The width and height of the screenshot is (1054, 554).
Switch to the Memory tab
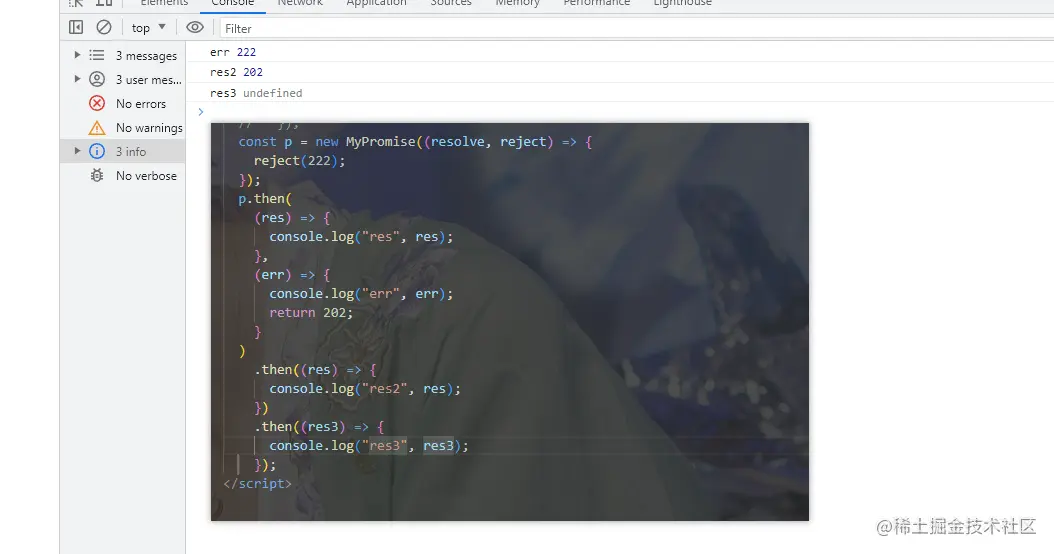click(x=518, y=3)
